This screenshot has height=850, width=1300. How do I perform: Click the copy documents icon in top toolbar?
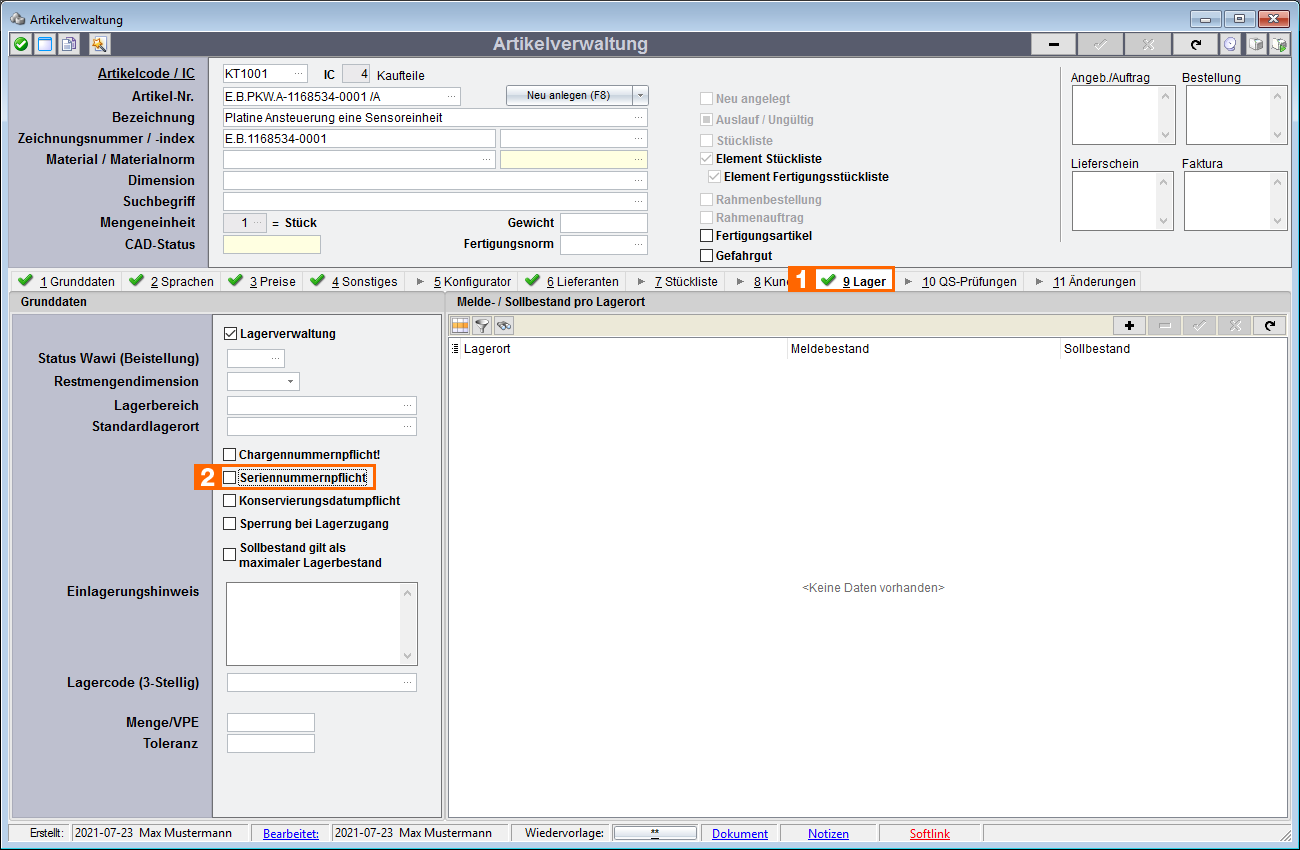(69, 44)
